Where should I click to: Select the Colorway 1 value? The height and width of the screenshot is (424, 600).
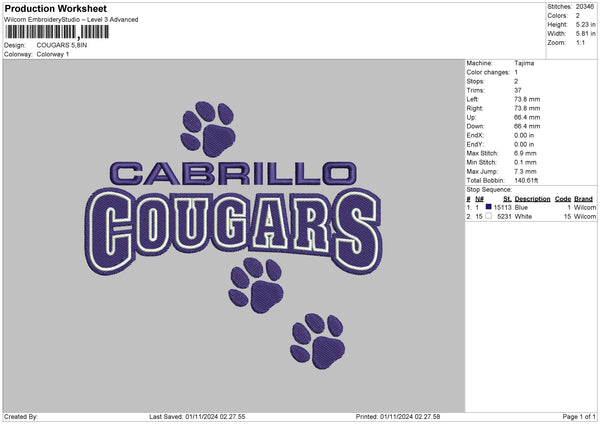coord(53,54)
